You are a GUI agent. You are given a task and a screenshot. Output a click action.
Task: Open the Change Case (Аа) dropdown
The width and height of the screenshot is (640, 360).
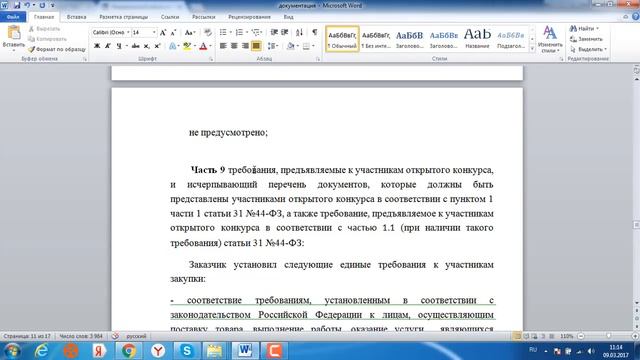(190, 32)
